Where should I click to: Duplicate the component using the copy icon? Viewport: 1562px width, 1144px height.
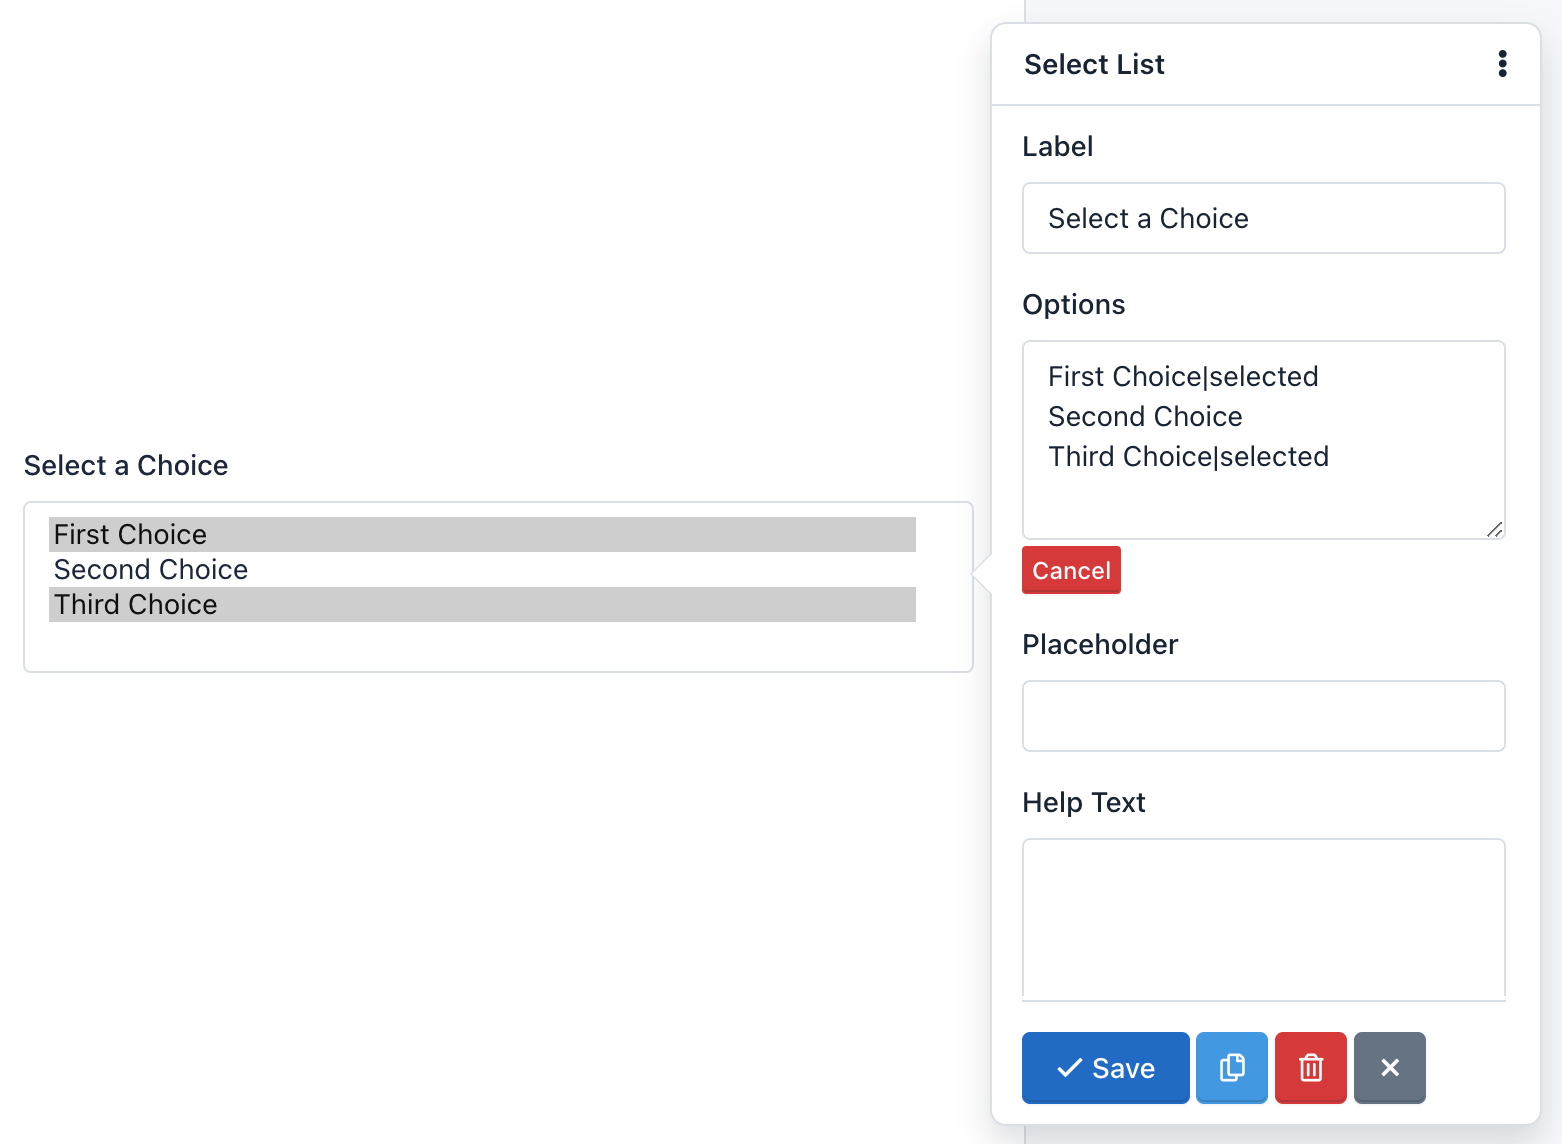coord(1231,1067)
